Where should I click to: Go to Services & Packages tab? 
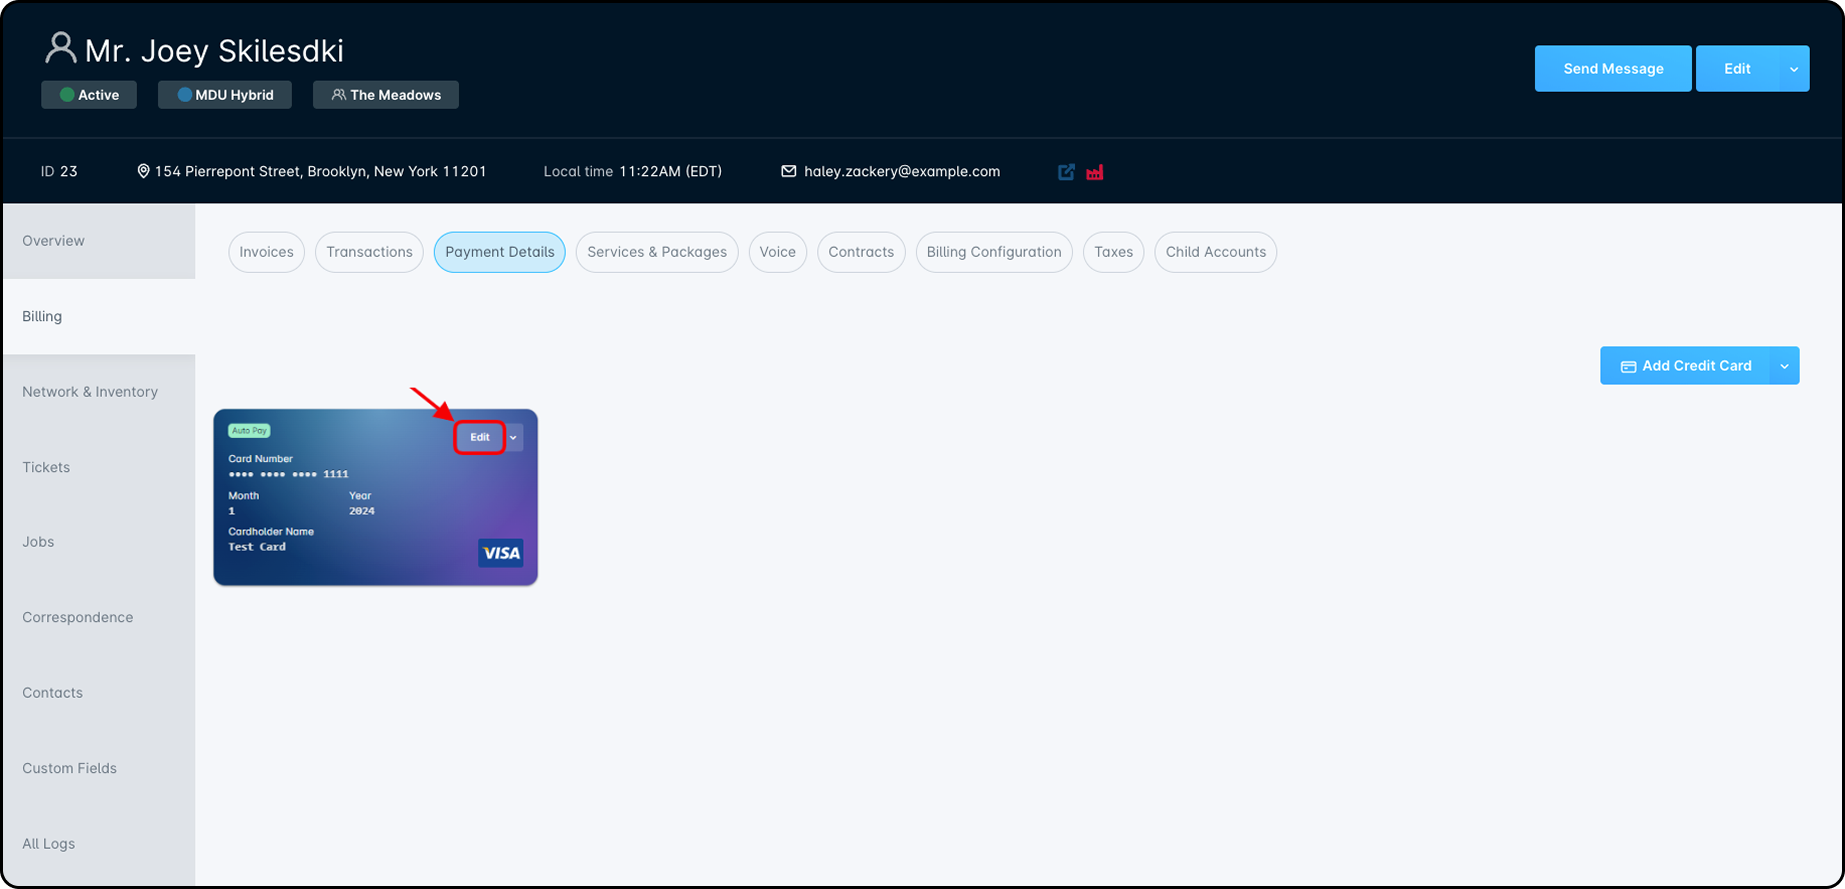[x=657, y=252]
